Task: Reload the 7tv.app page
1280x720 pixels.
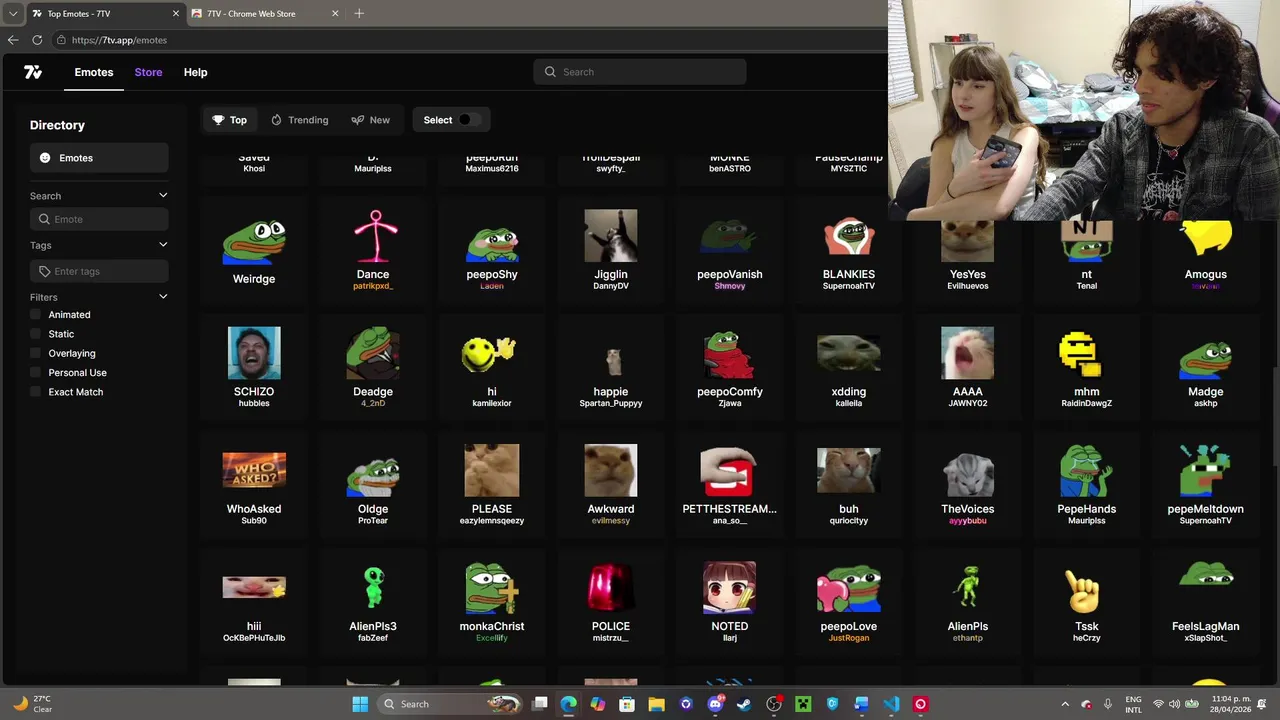Action: point(37,40)
